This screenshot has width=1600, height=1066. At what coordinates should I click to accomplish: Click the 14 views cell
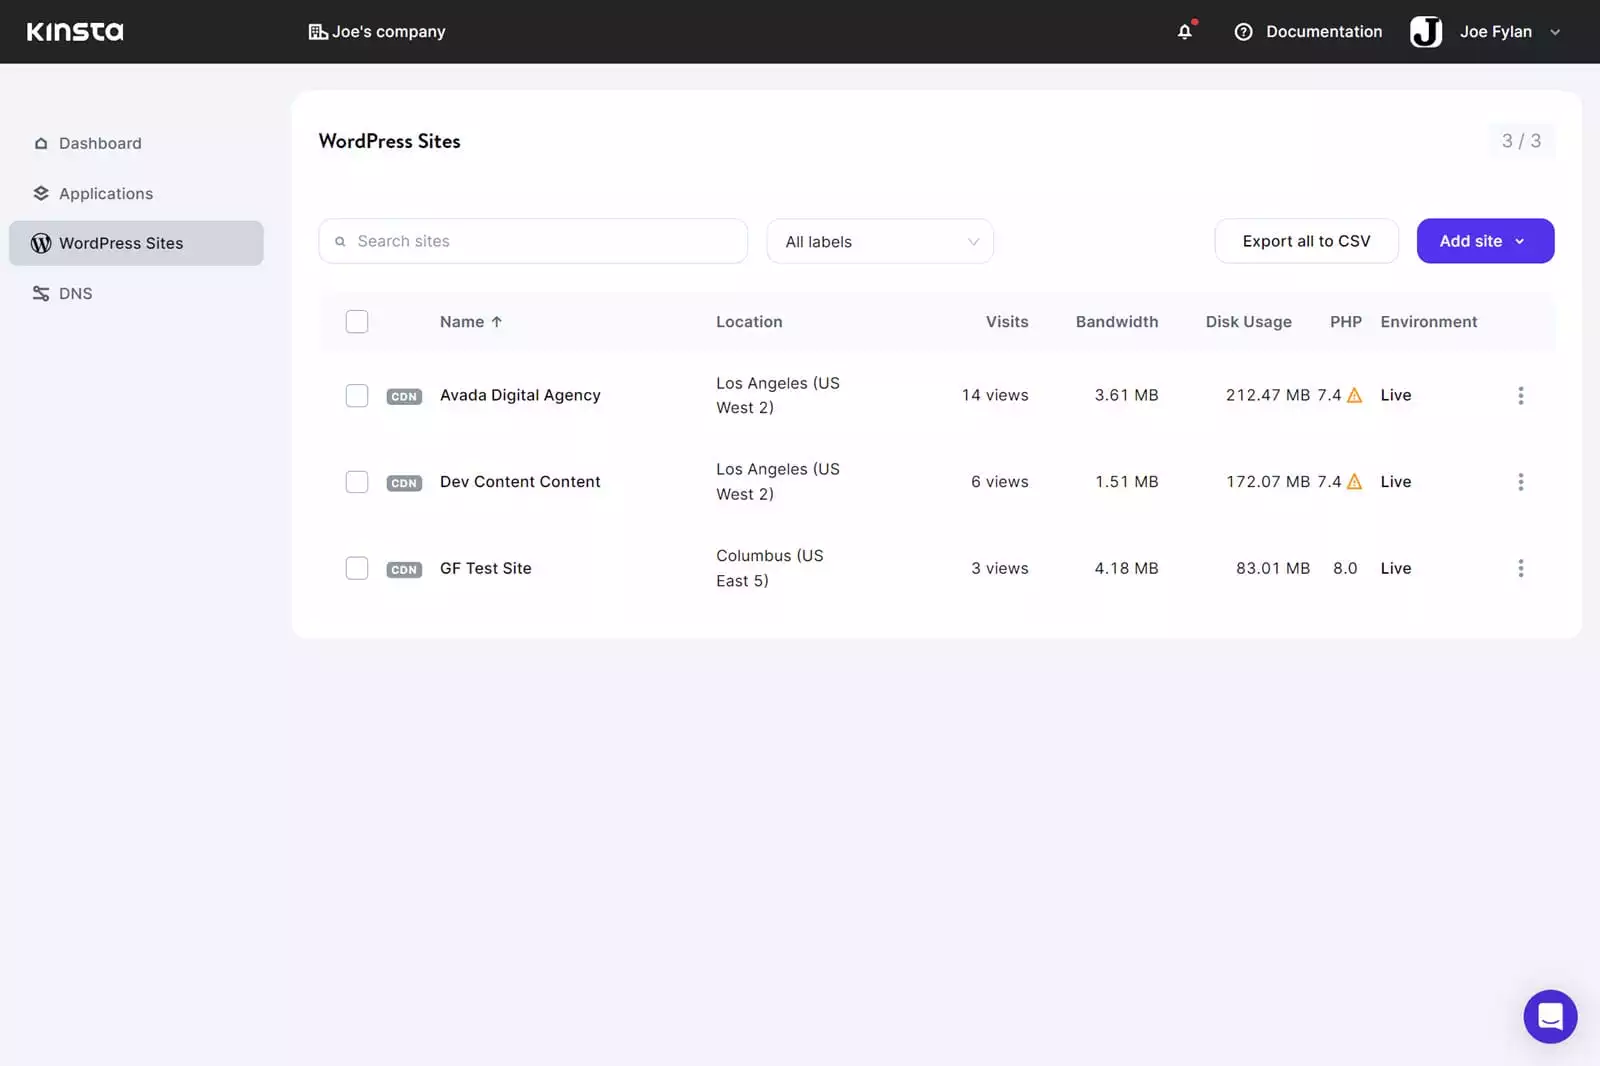pyautogui.click(x=995, y=396)
